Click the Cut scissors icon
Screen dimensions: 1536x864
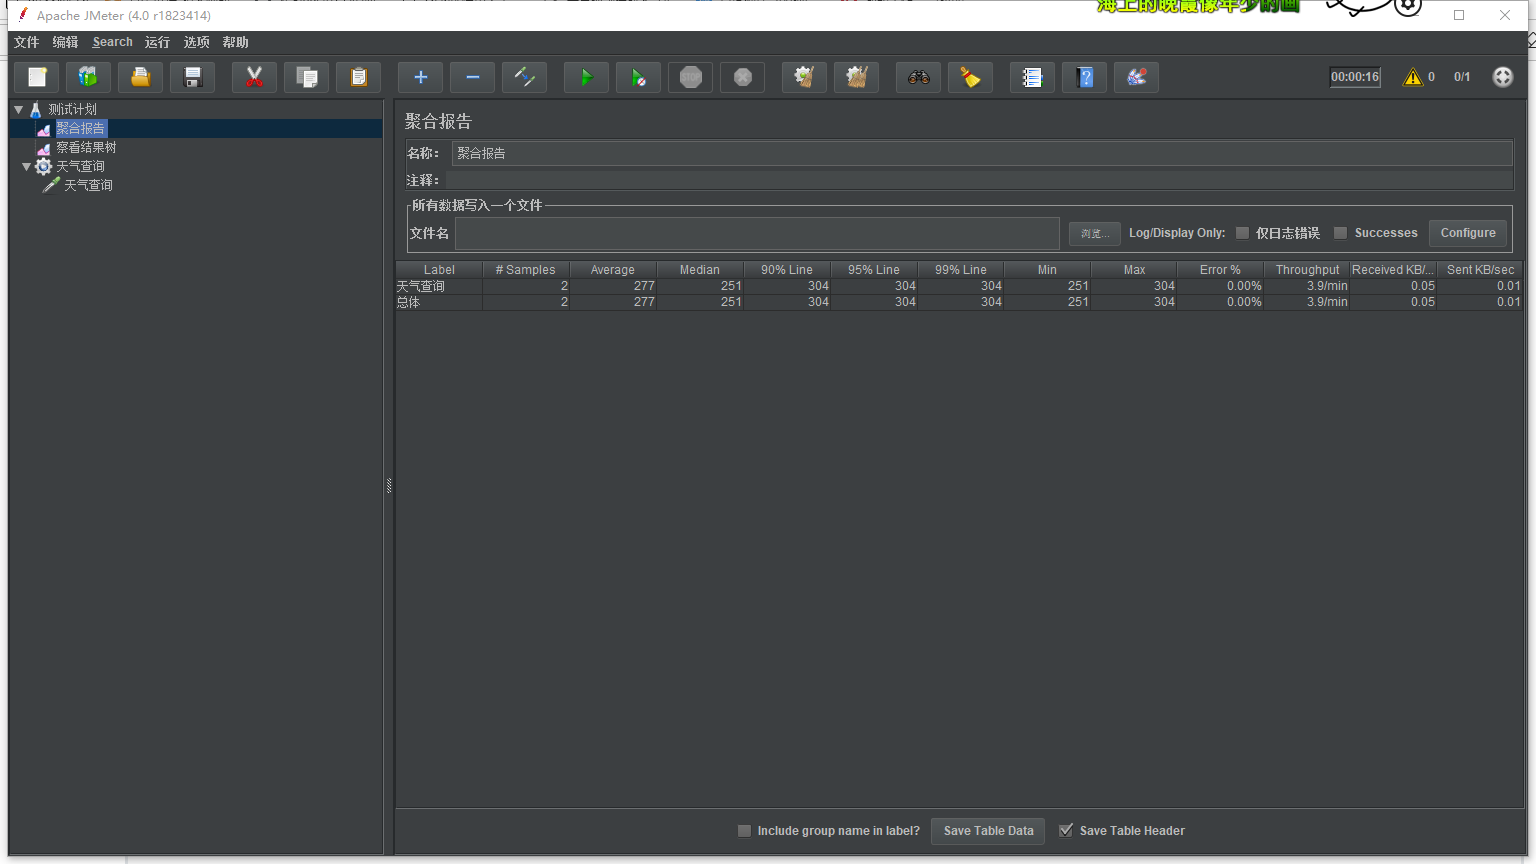click(255, 77)
